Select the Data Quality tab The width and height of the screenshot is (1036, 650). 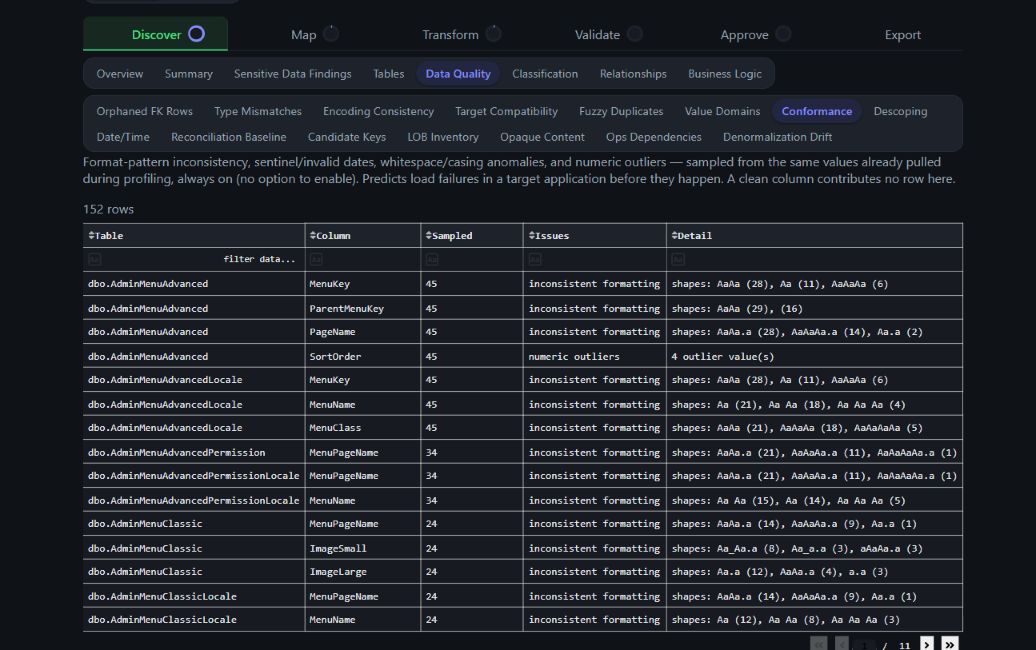458,74
